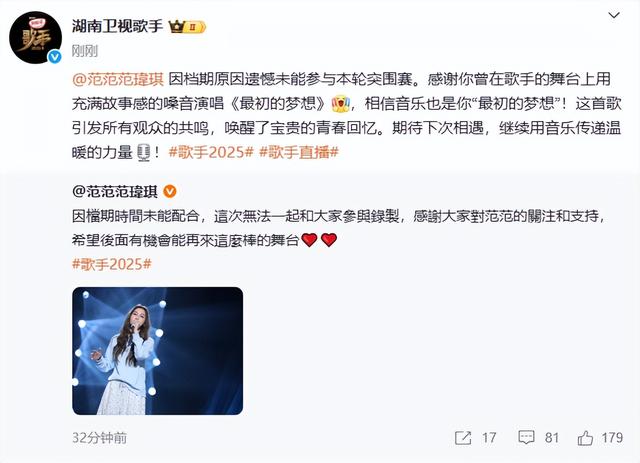Open the 湖南卫视歌手 profile avatar
Image resolution: width=640 pixels, height=463 pixels.
pos(36,38)
